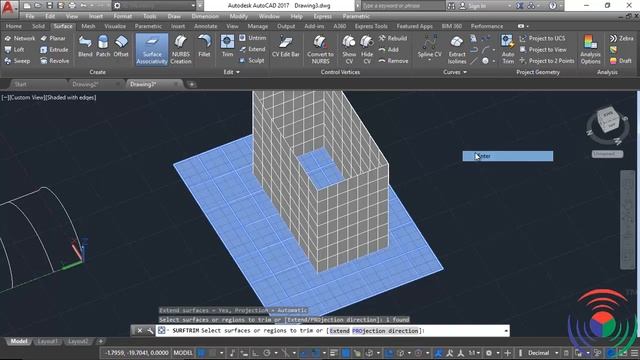Switch to the Home ribbon tab

14,26
